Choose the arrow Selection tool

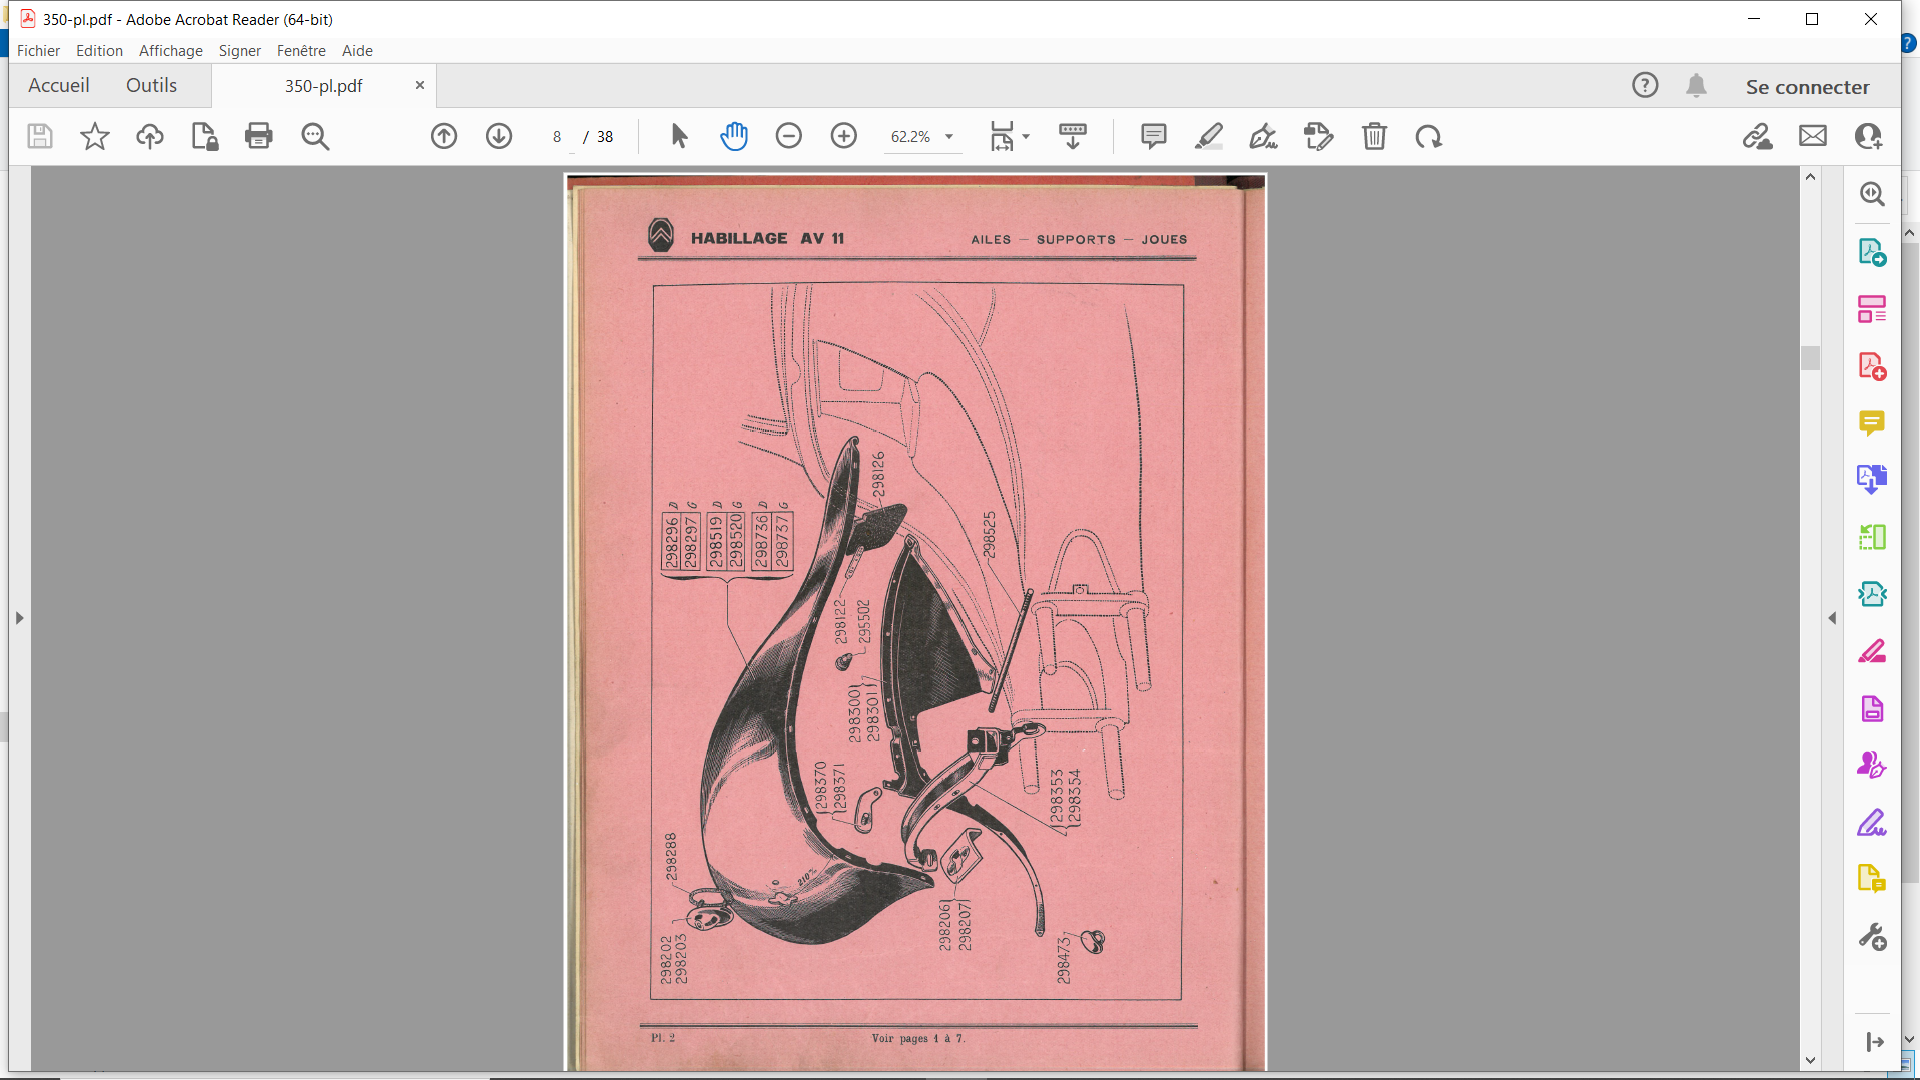[x=679, y=136]
